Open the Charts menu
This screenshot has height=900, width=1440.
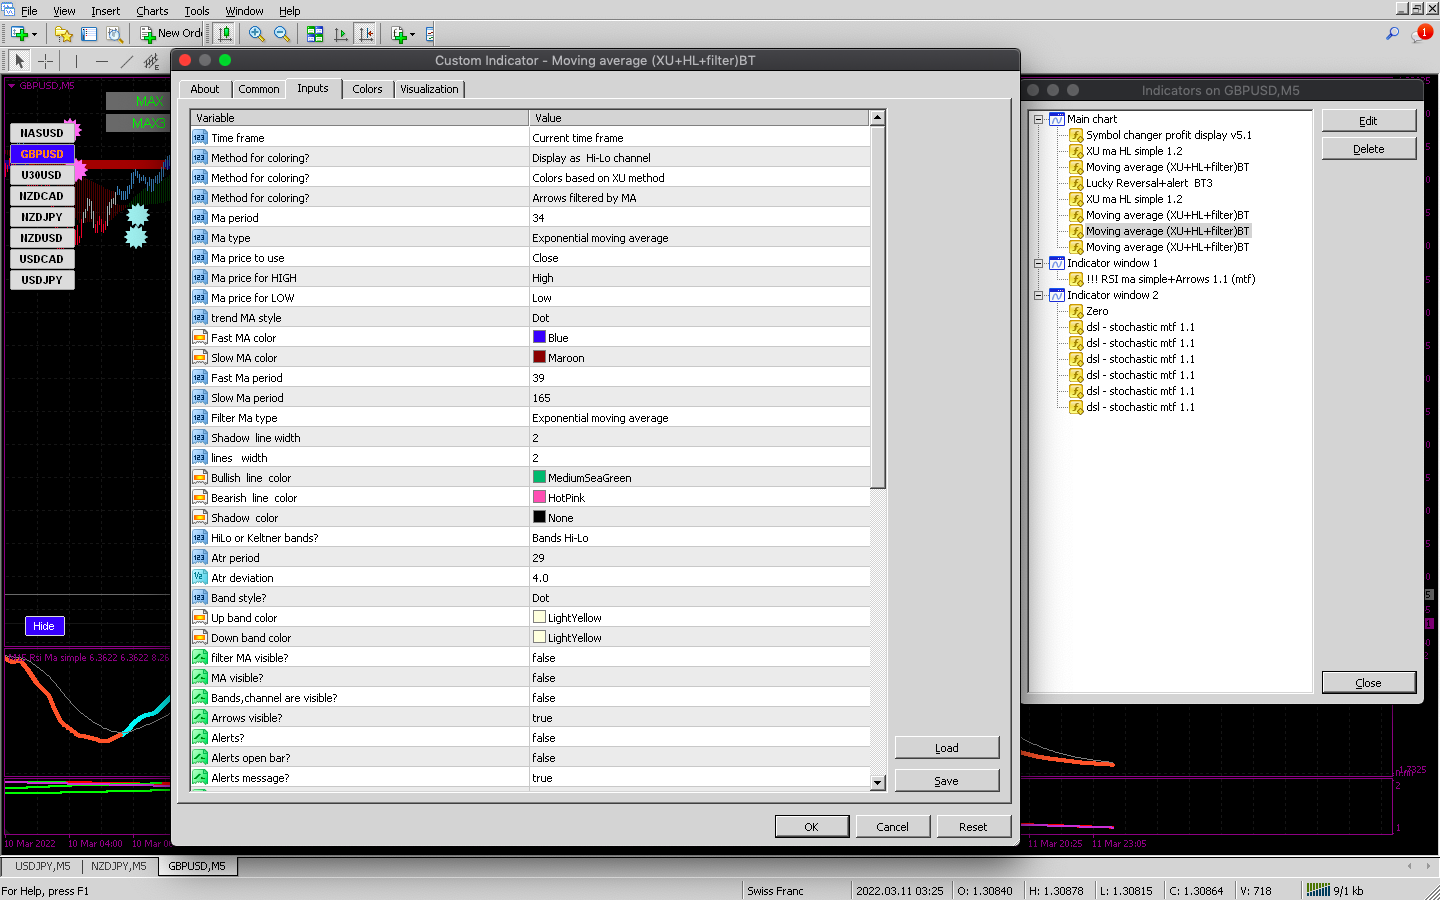tap(152, 11)
